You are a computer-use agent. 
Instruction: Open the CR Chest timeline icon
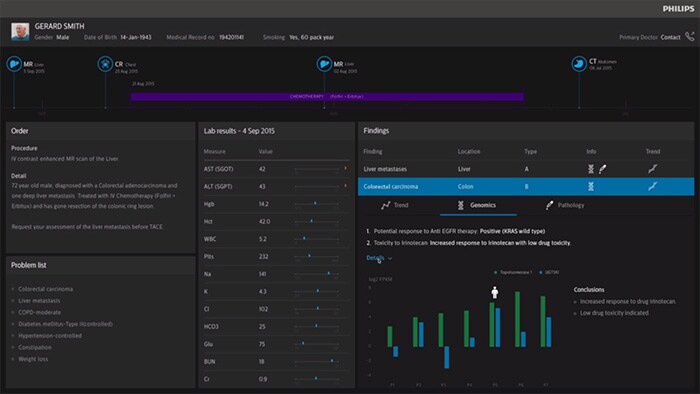pos(105,64)
